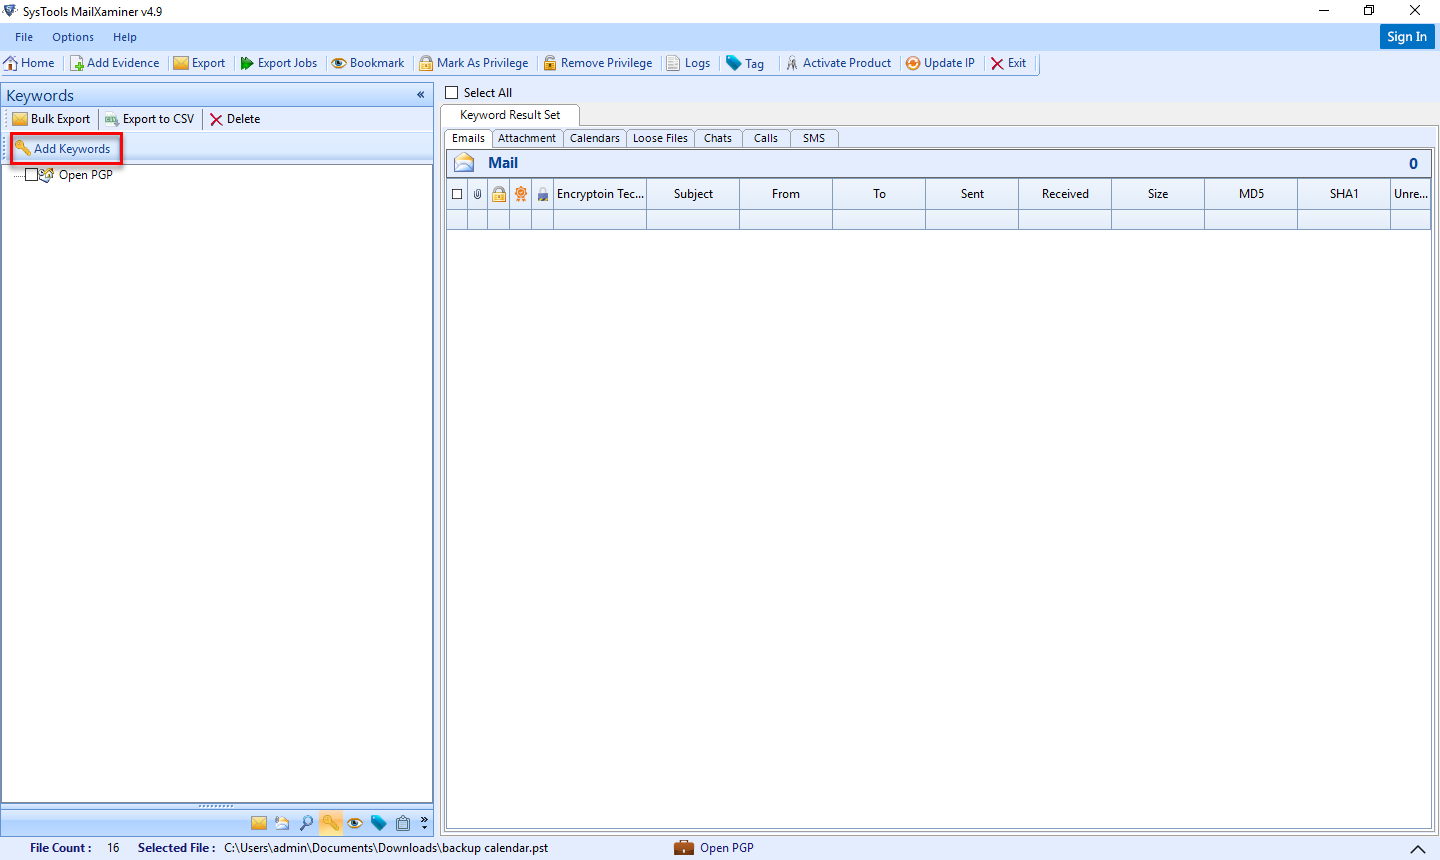Open the SMS tab
The height and width of the screenshot is (860, 1440).
coord(814,138)
